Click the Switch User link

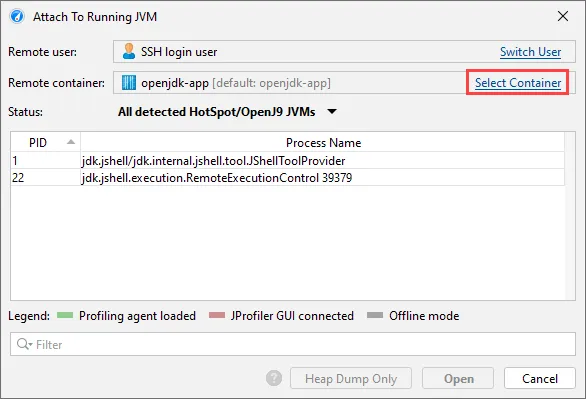tap(530, 52)
